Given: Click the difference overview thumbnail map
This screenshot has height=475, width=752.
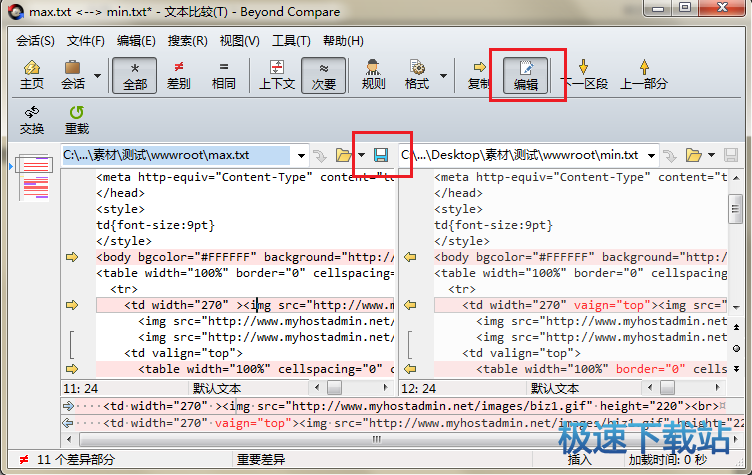Looking at the screenshot, I should 35,177.
